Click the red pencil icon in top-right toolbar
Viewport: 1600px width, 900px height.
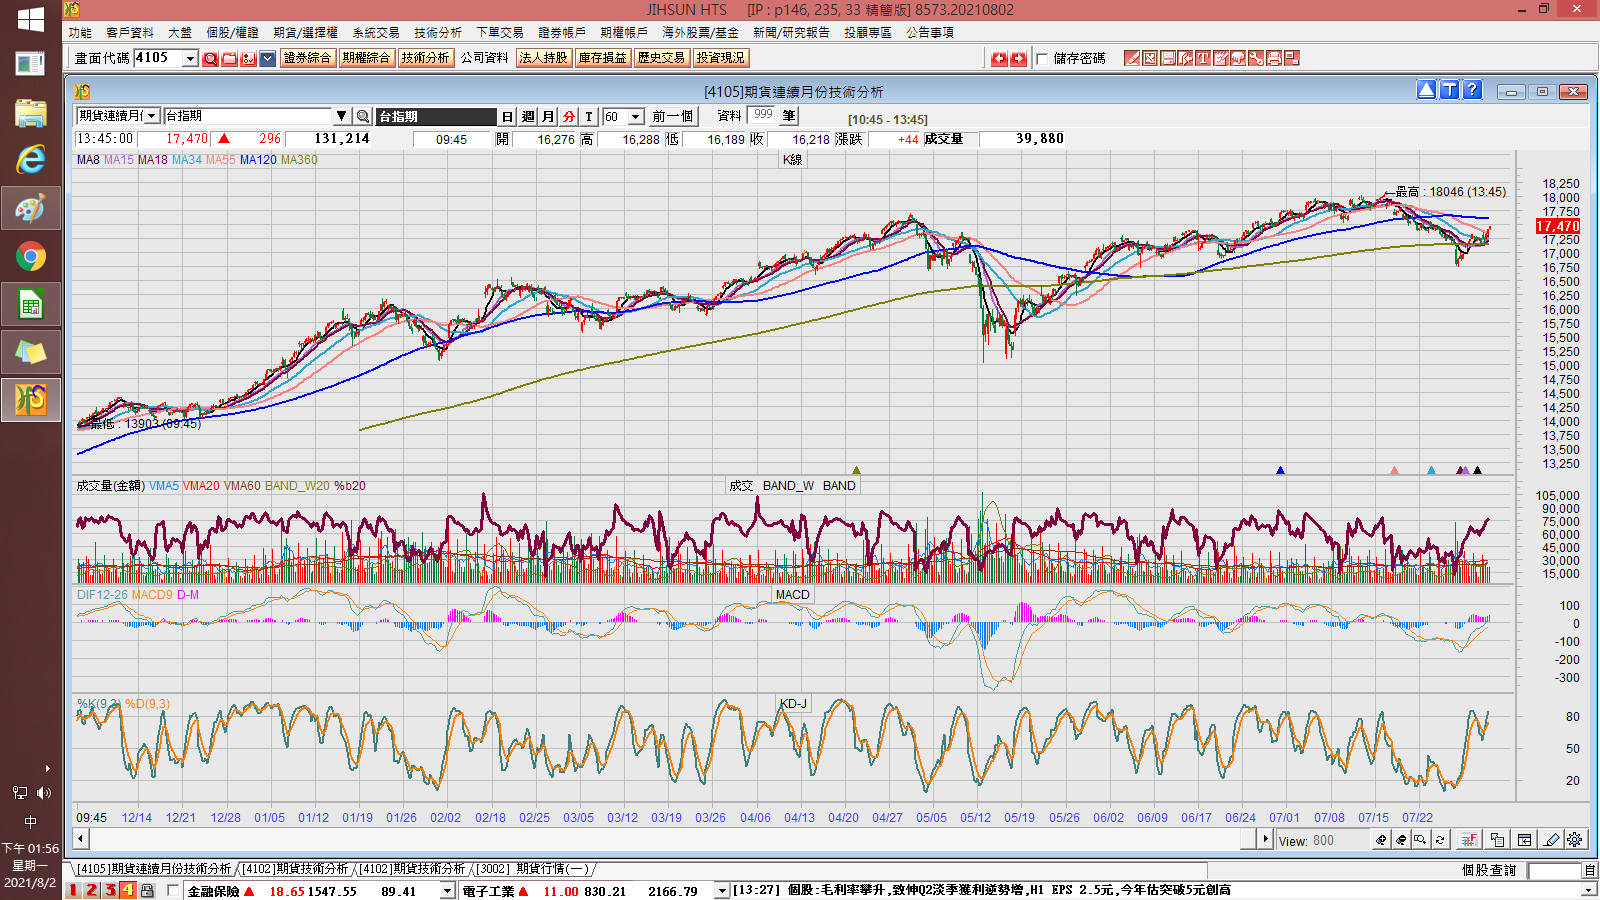[x=1132, y=59]
